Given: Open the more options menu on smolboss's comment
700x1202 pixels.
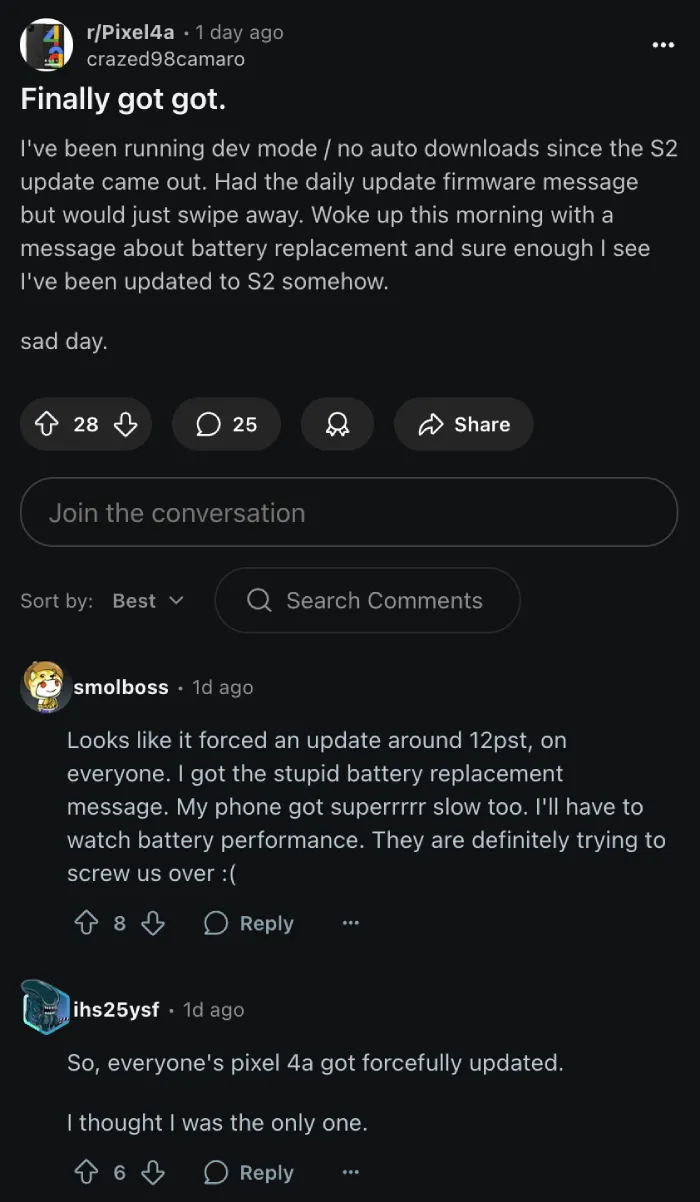Looking at the screenshot, I should [350, 923].
